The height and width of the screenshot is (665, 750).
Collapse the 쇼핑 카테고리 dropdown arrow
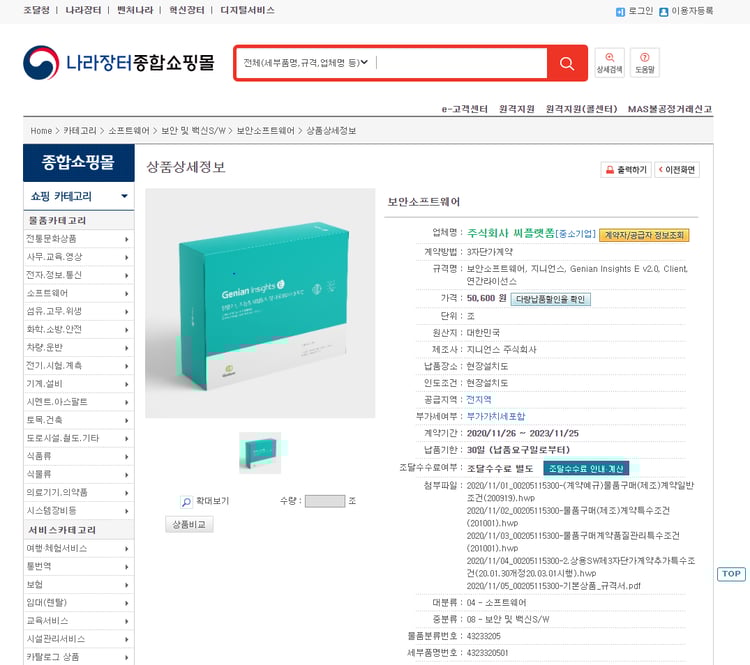click(x=124, y=196)
